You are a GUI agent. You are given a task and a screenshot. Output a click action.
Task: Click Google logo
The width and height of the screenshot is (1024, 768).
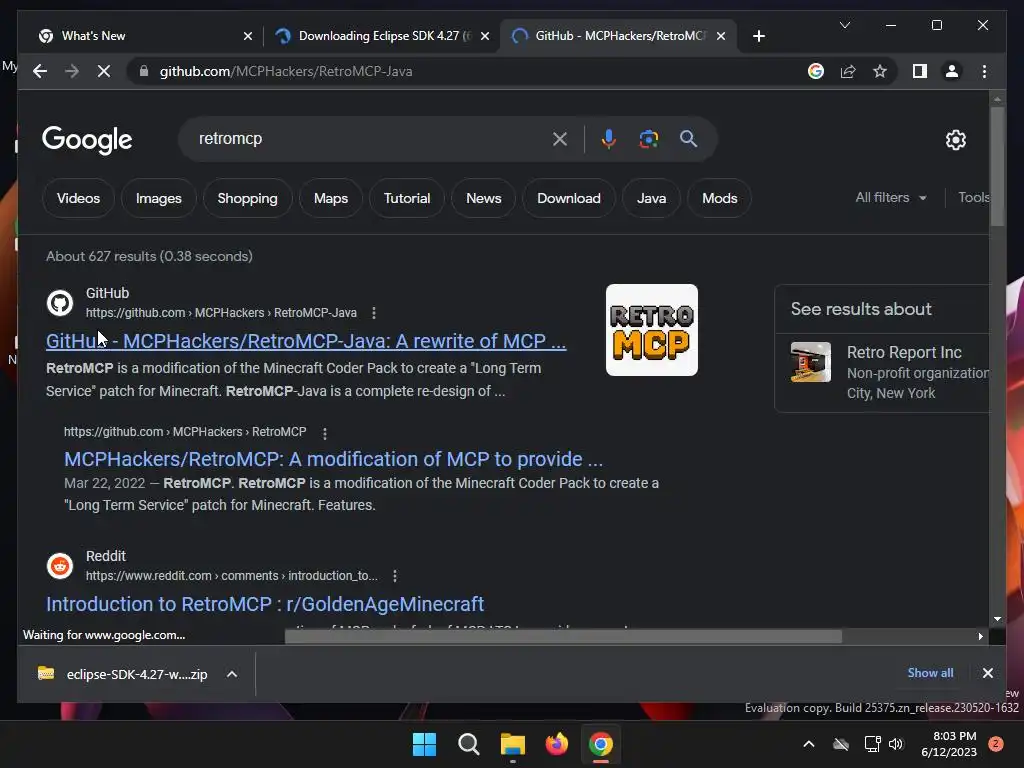(87, 139)
